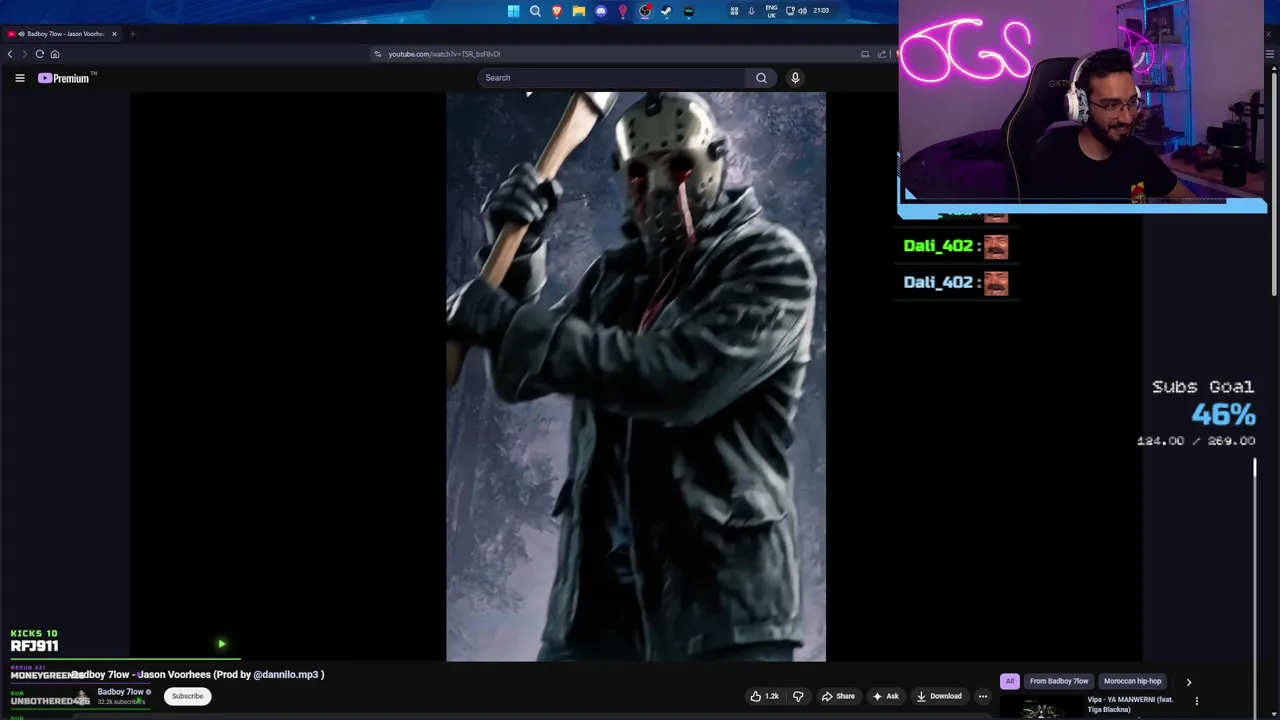This screenshot has height=720, width=1280.
Task: Activate voice search microphone icon
Action: (x=795, y=78)
